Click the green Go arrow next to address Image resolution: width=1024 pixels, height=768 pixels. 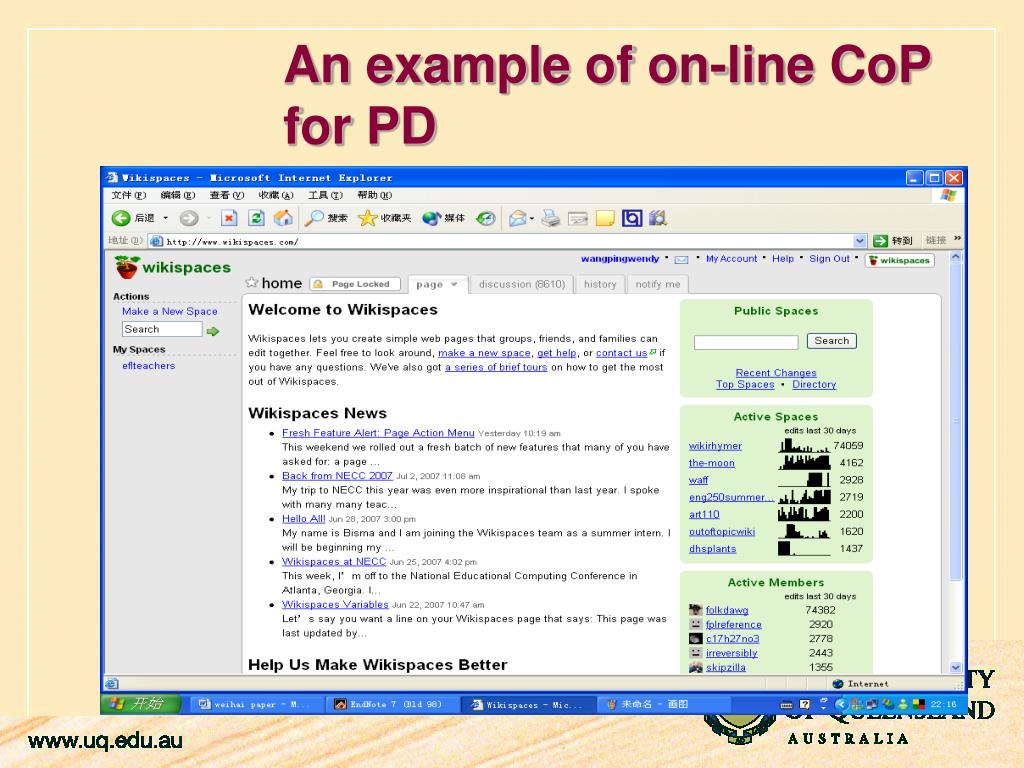[x=880, y=241]
